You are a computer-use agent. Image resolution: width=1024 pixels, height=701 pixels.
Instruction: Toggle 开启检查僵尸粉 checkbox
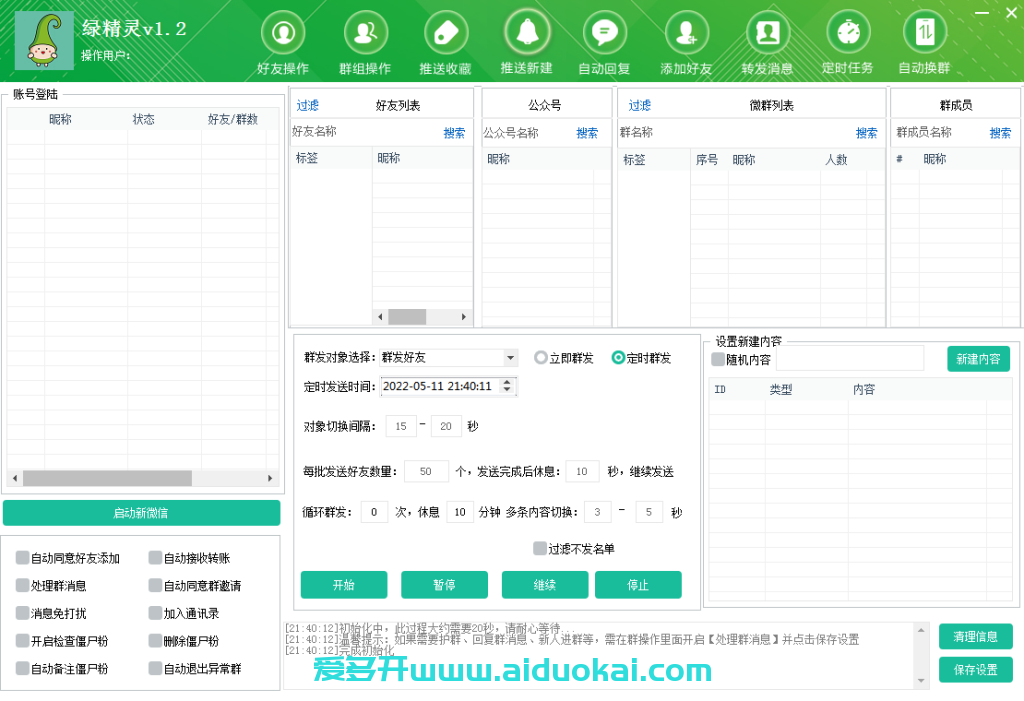[23, 640]
